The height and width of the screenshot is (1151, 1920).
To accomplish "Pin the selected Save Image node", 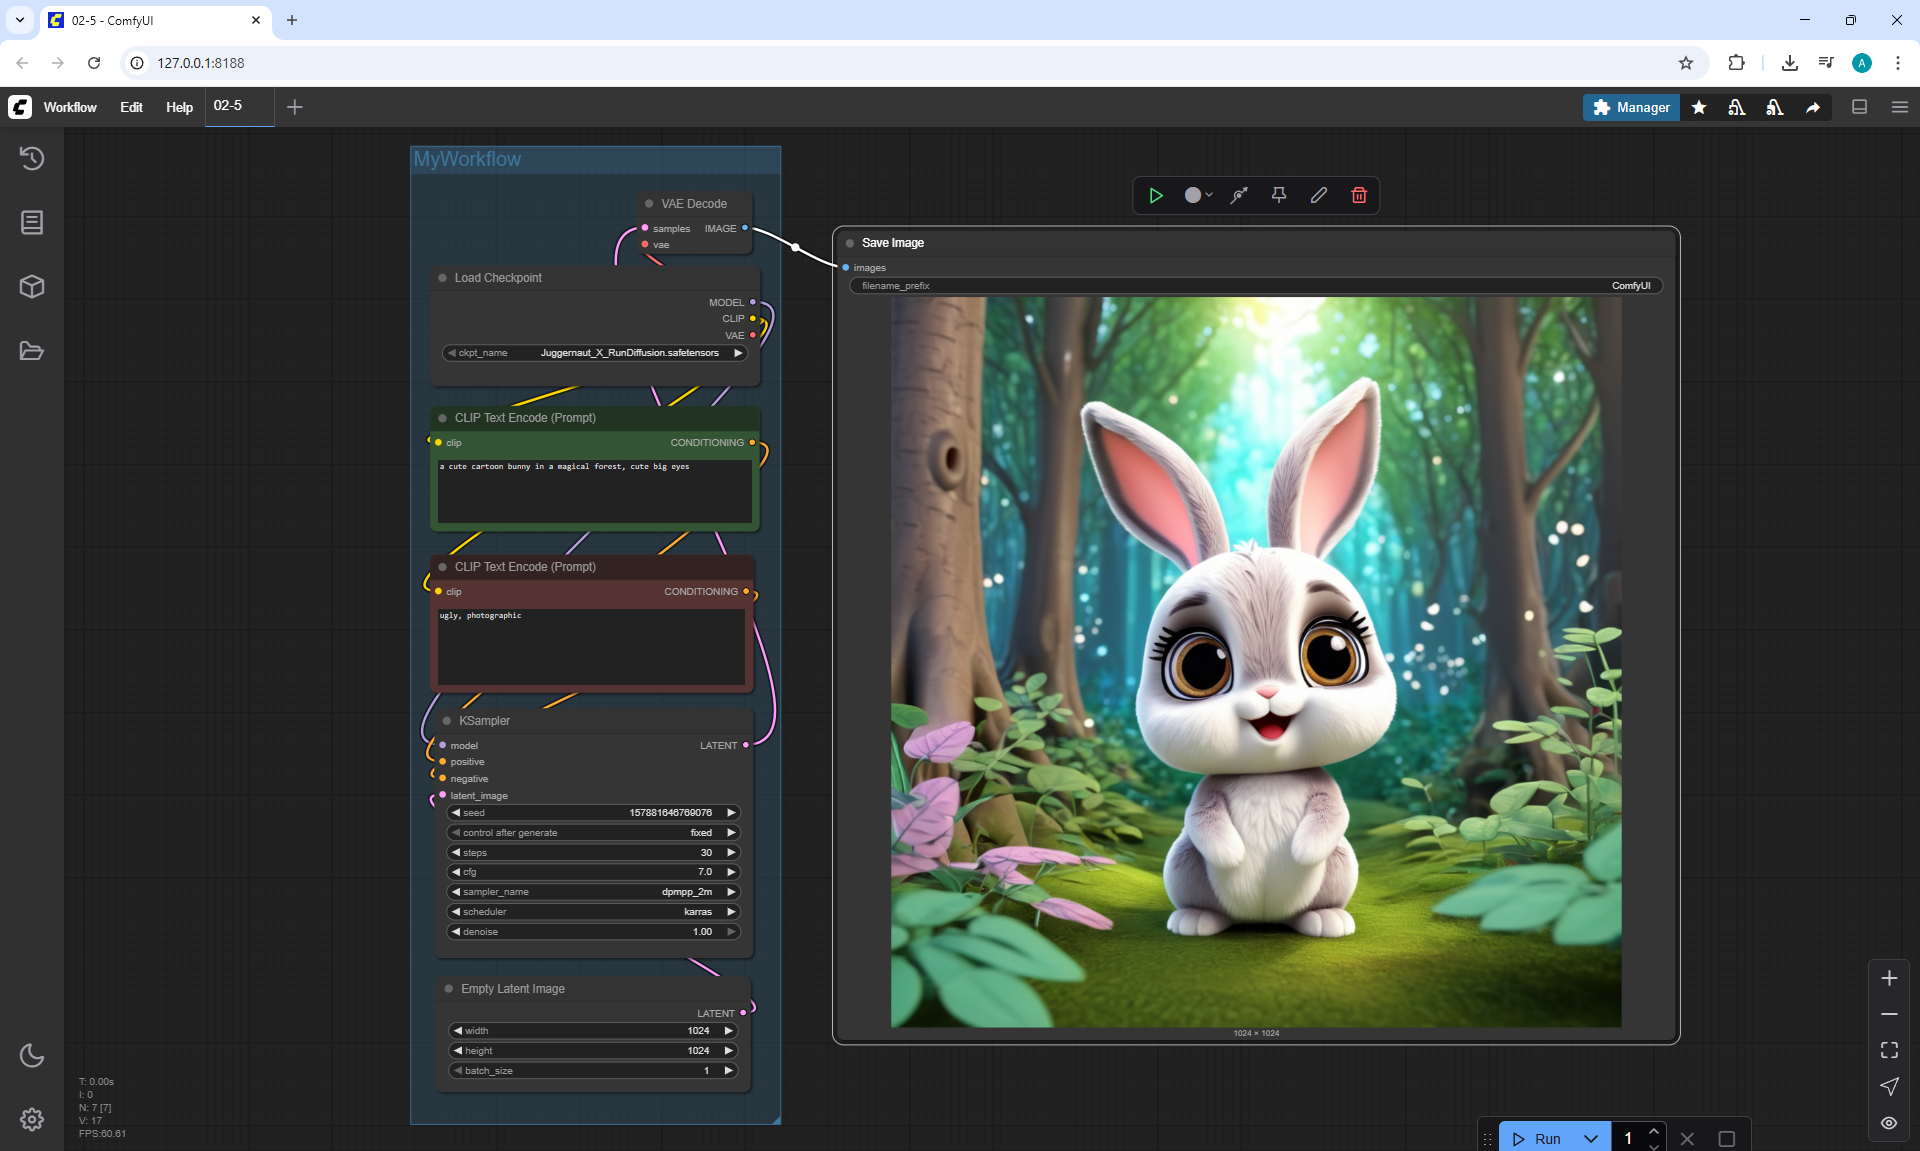I will tap(1278, 195).
